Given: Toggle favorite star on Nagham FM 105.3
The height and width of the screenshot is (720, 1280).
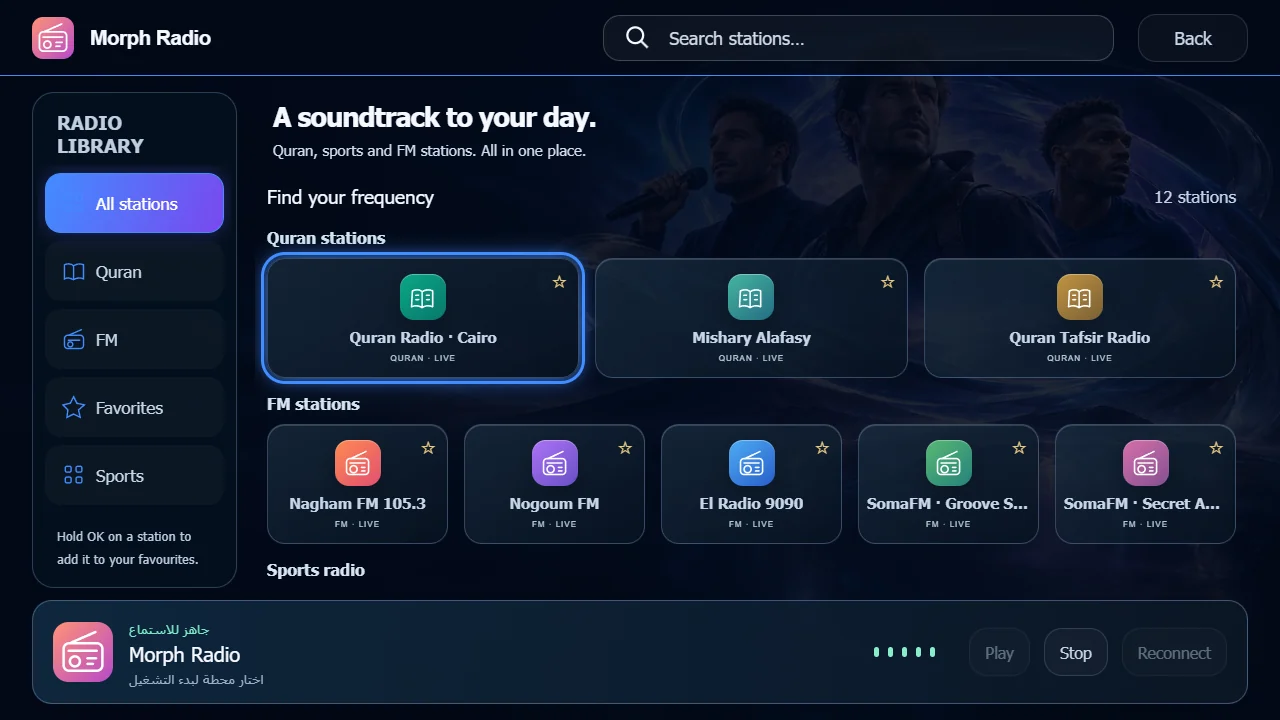Looking at the screenshot, I should 428,448.
